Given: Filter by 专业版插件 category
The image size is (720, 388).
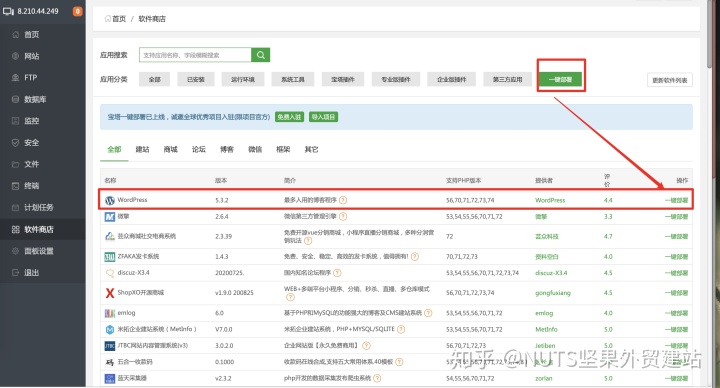Looking at the screenshot, I should (396, 79).
